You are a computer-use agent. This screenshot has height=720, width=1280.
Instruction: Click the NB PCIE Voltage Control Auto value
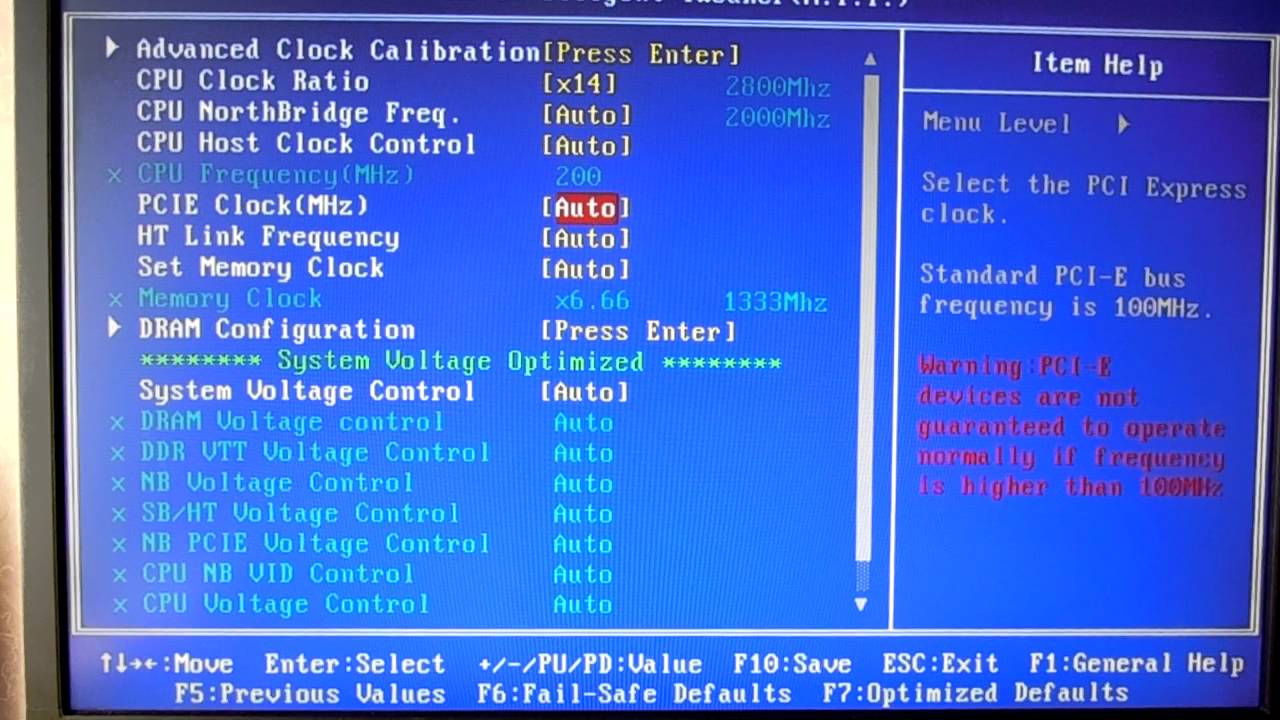(583, 545)
